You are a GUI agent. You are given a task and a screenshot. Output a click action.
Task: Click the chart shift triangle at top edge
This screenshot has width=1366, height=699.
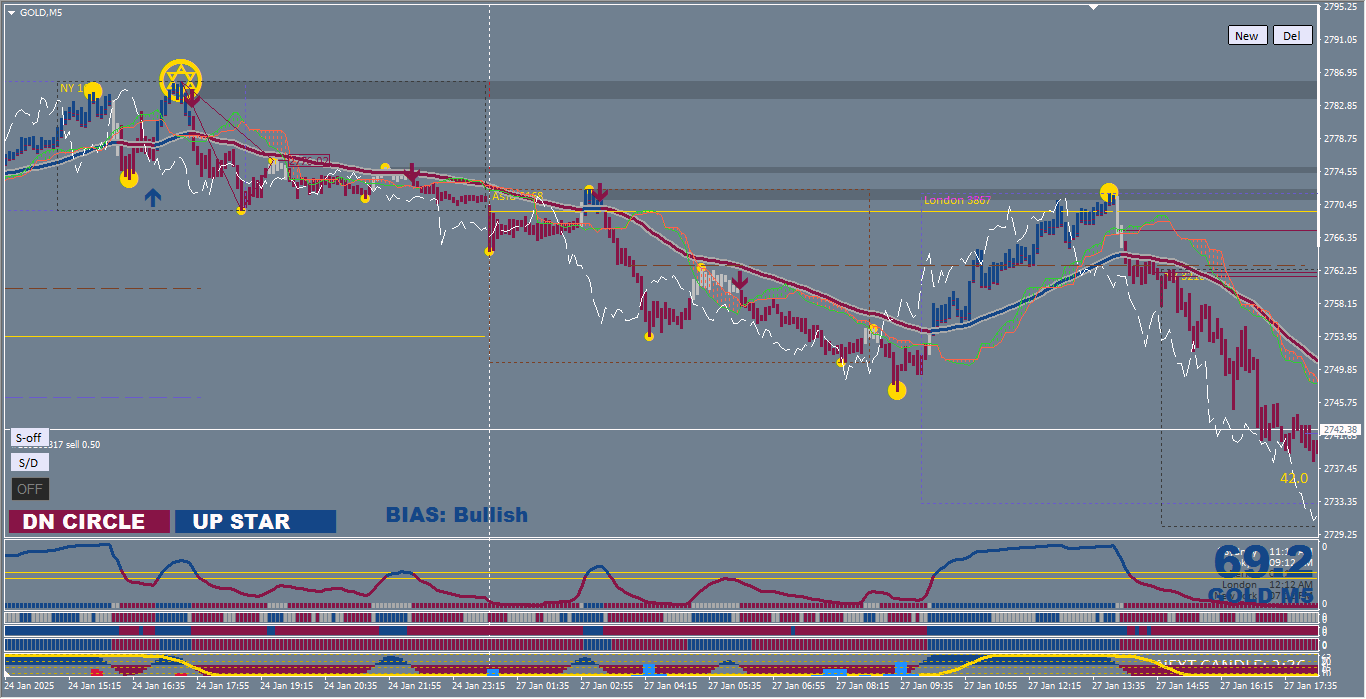1093,7
